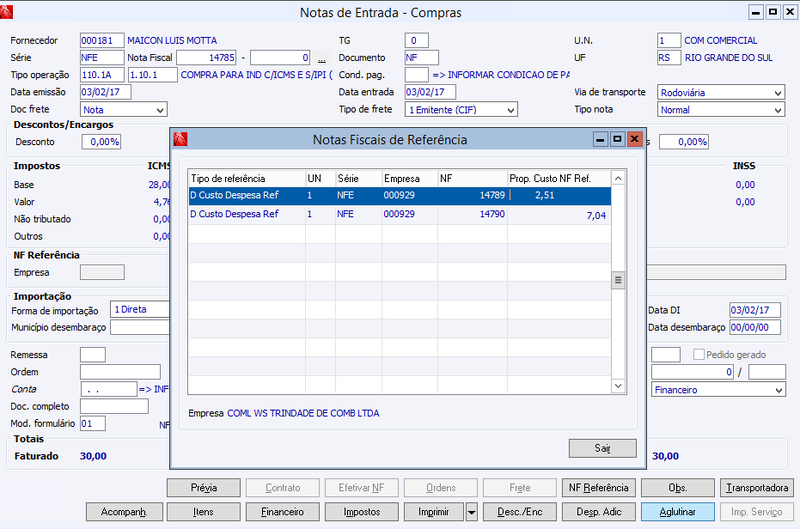Open the Tipo nota Normal dropdown
Image resolution: width=800 pixels, height=529 pixels.
720,110
